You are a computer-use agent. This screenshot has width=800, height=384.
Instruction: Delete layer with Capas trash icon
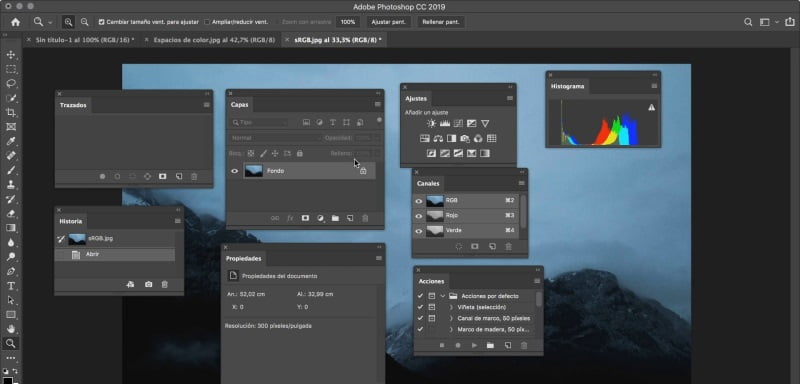[x=365, y=218]
